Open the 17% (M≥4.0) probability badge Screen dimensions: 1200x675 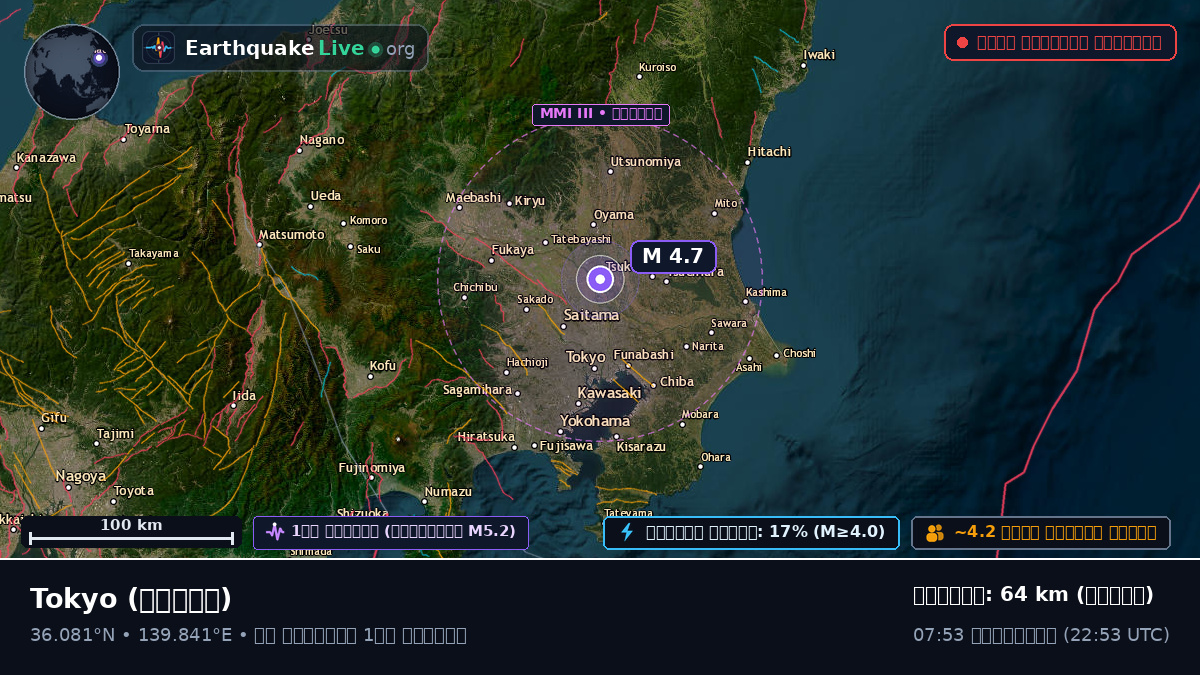coord(751,533)
